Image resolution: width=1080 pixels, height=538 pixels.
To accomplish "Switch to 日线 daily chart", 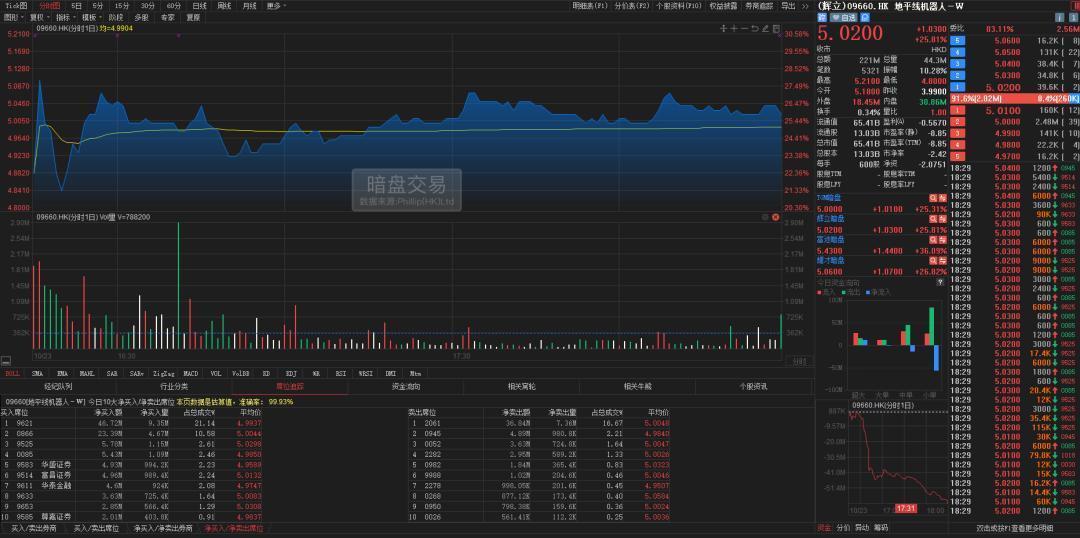I will [199, 6].
